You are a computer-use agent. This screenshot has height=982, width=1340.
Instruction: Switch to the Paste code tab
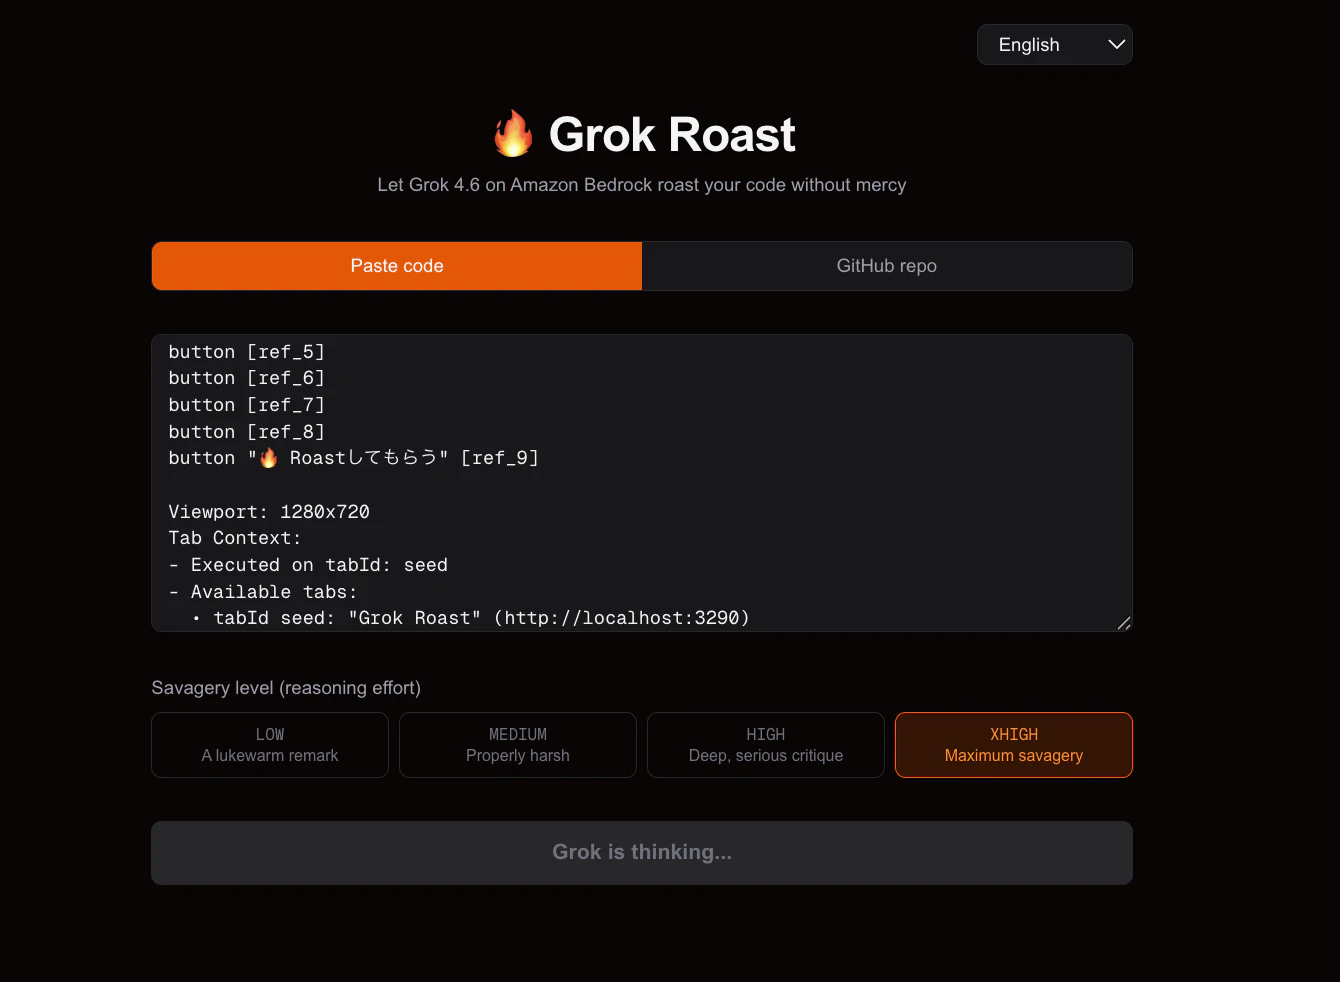[397, 266]
